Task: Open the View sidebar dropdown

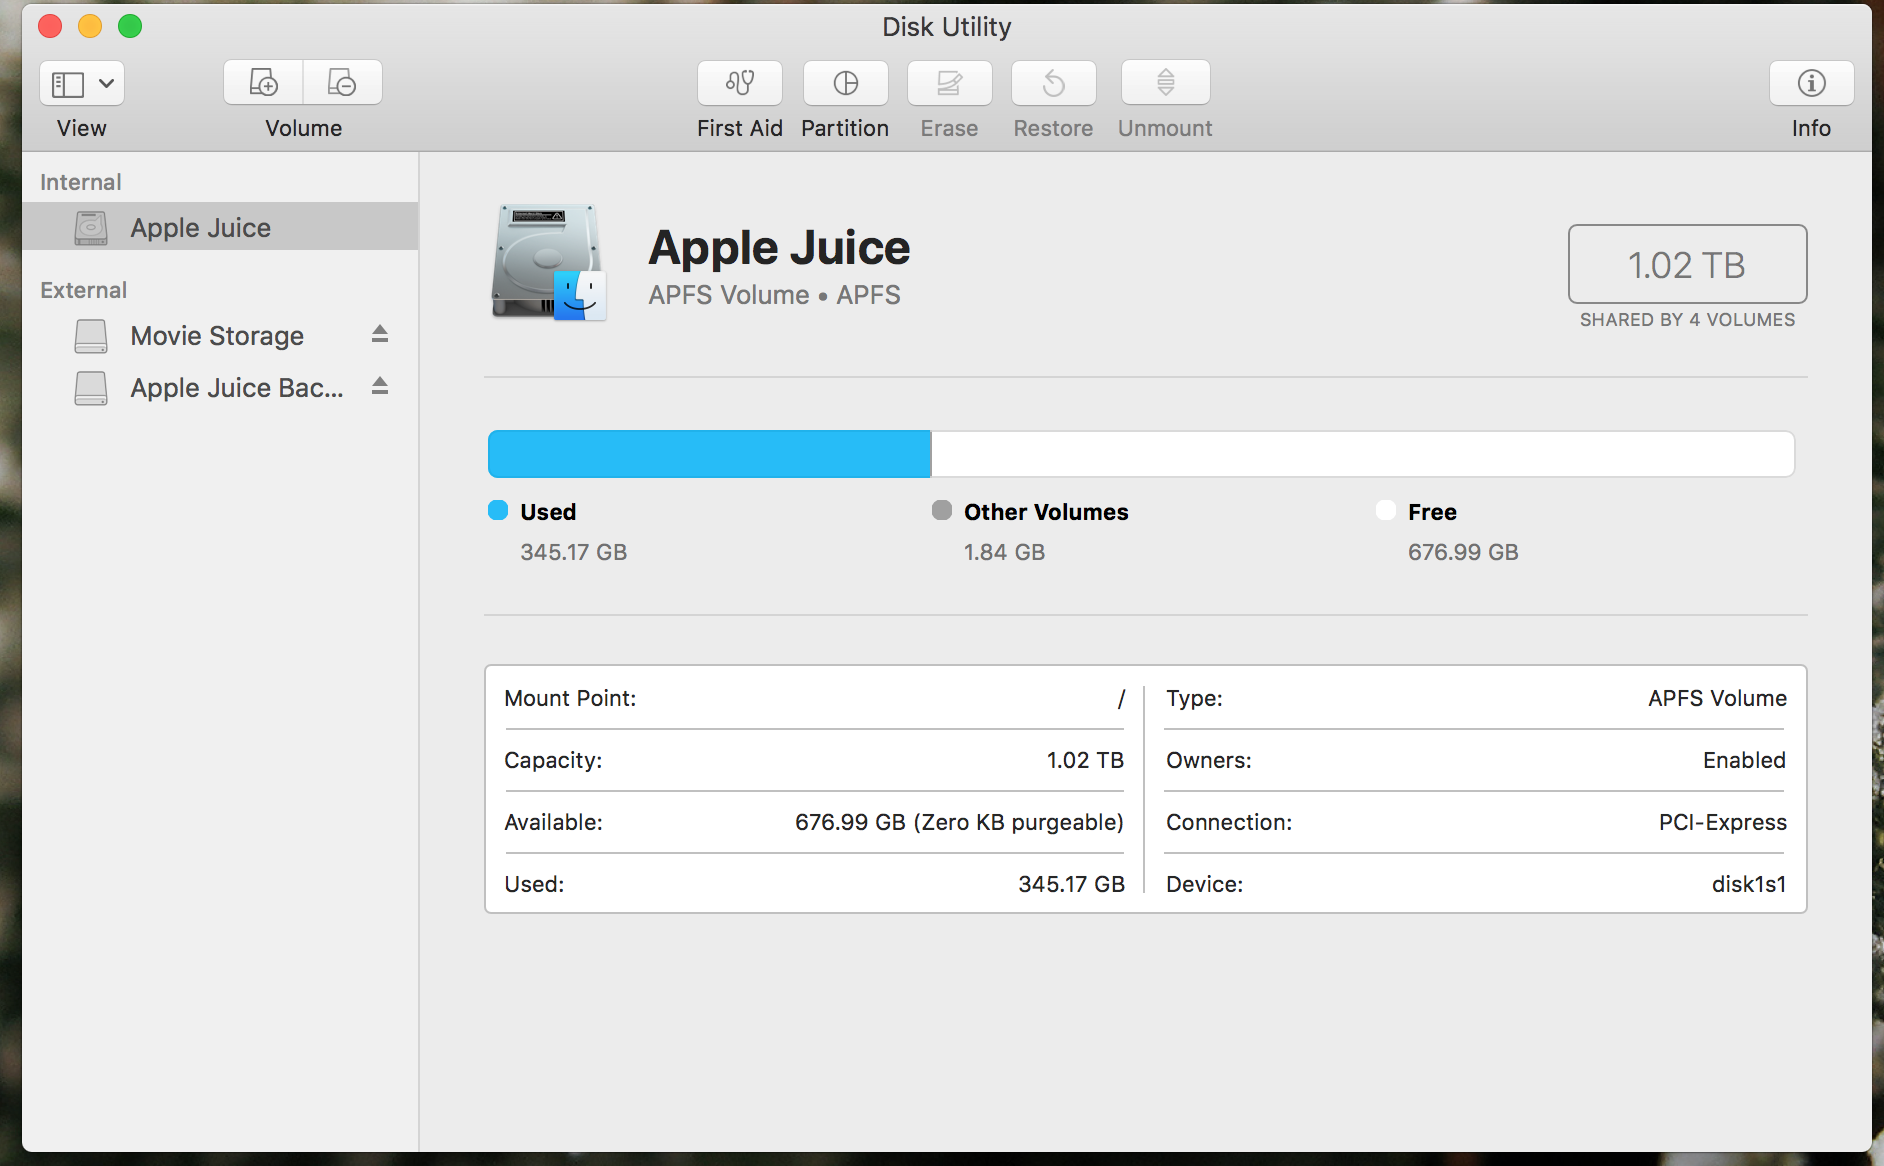Action: [x=82, y=83]
